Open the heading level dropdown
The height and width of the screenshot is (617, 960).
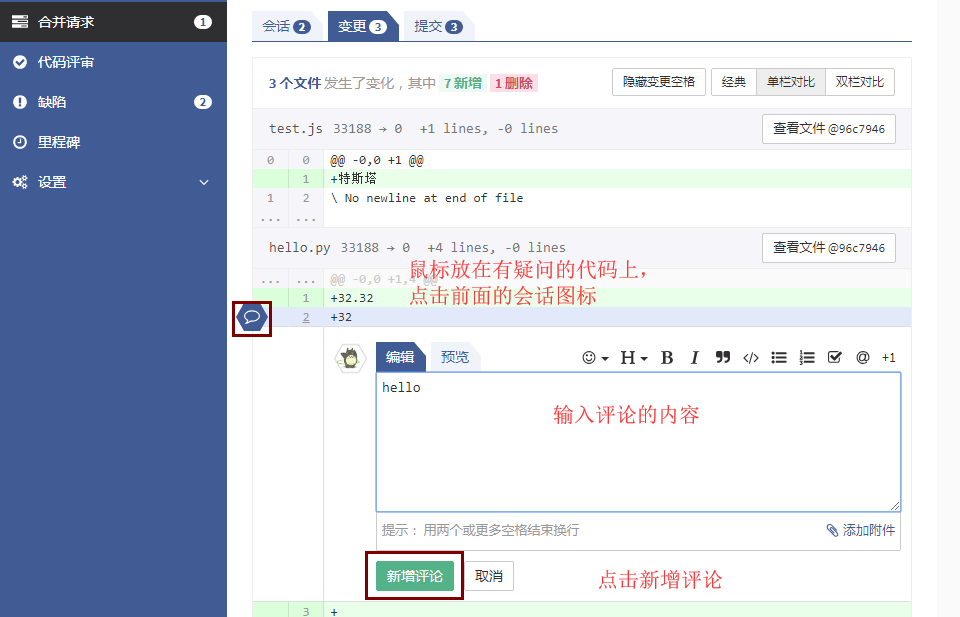(x=633, y=358)
